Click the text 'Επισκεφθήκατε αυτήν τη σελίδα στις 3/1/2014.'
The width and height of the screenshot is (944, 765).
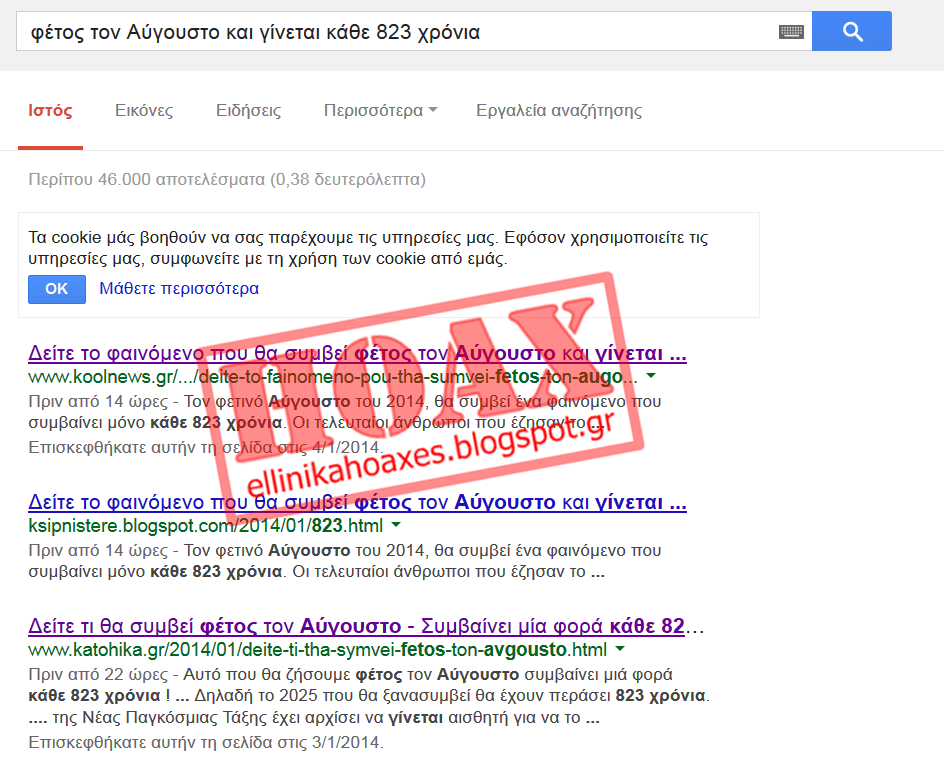click(205, 742)
